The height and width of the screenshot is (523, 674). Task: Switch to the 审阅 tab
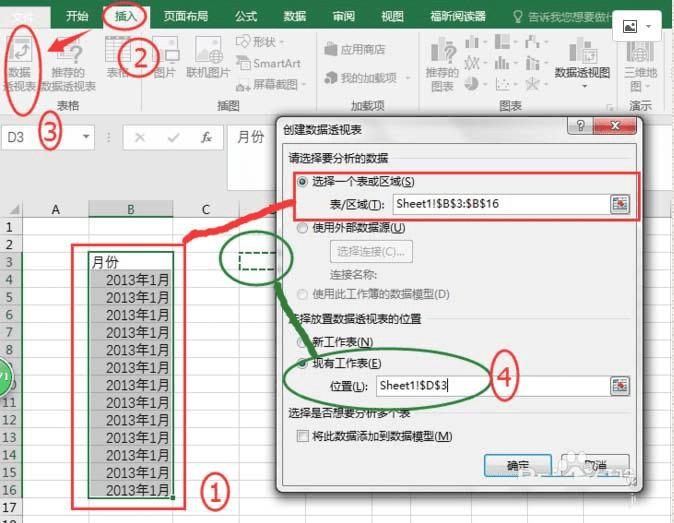click(x=343, y=16)
